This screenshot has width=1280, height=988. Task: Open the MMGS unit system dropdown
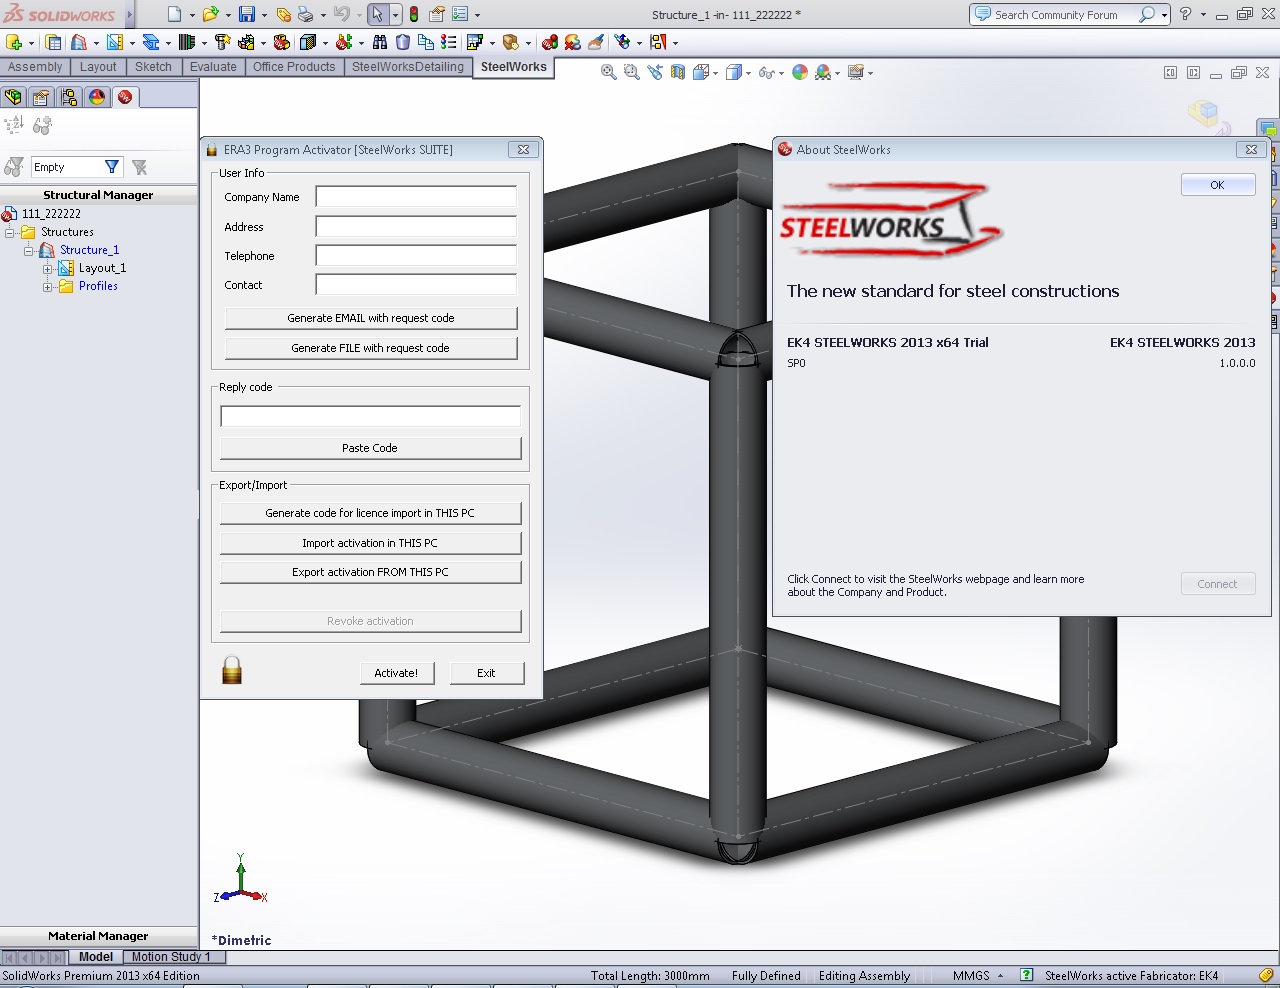click(1000, 976)
